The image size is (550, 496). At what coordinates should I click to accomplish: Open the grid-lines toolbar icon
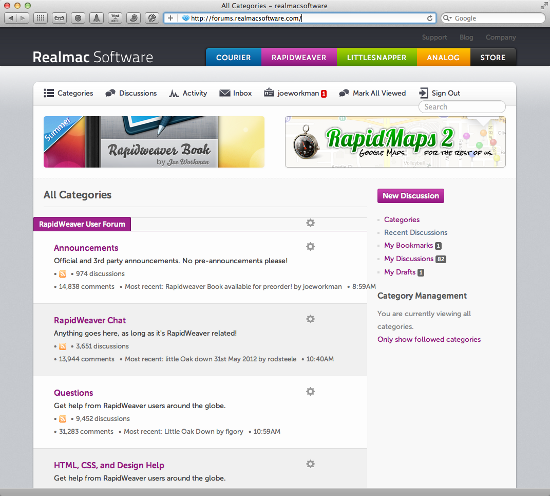pyautogui.click(x=40, y=18)
